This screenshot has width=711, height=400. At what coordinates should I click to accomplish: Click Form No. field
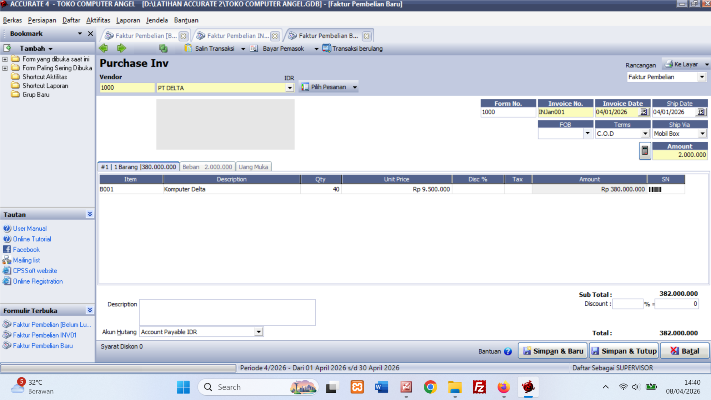(508, 112)
